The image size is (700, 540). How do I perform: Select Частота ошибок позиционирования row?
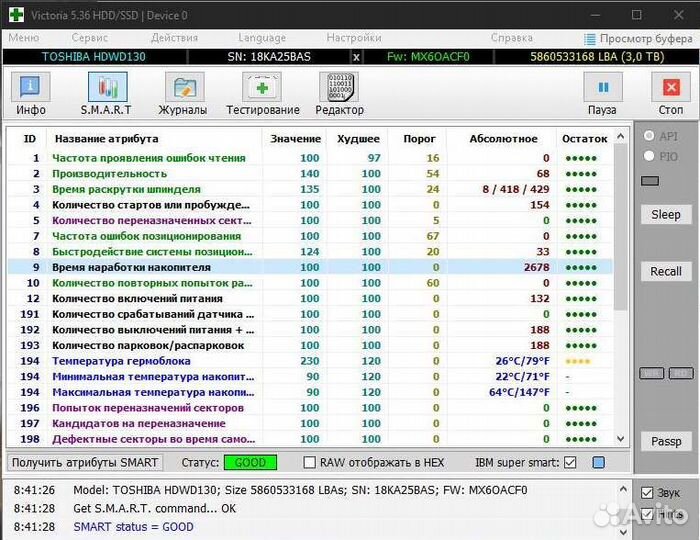pos(310,236)
